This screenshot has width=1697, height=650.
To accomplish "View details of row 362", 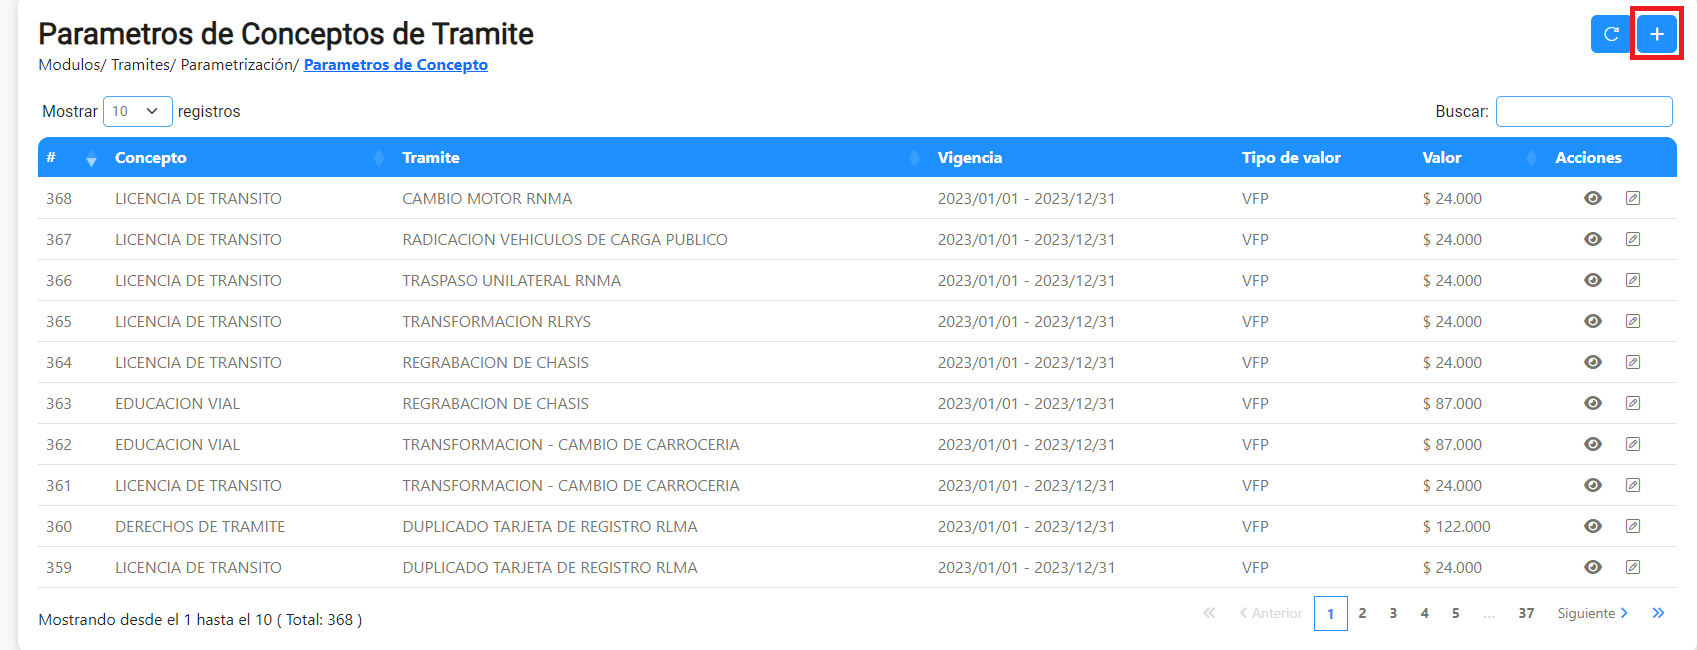I will [x=1593, y=444].
